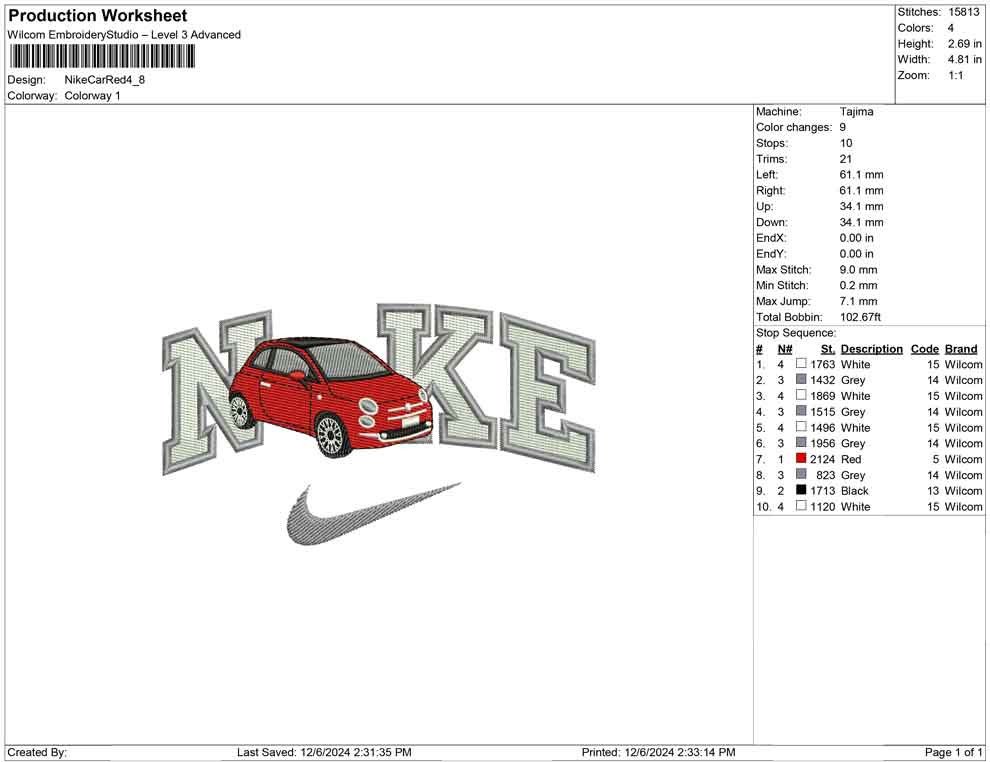The height and width of the screenshot is (762, 990).
Task: Select the Colors value 4
Action: [x=950, y=28]
